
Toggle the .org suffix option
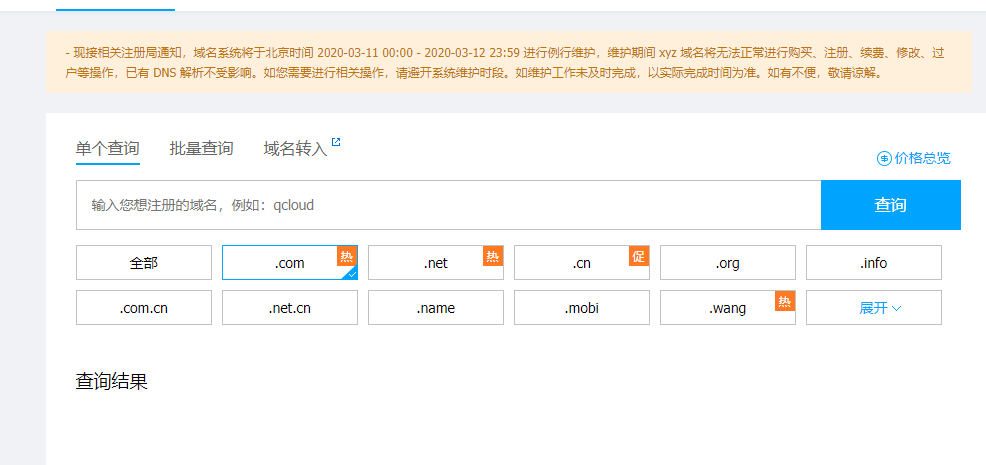(x=728, y=263)
